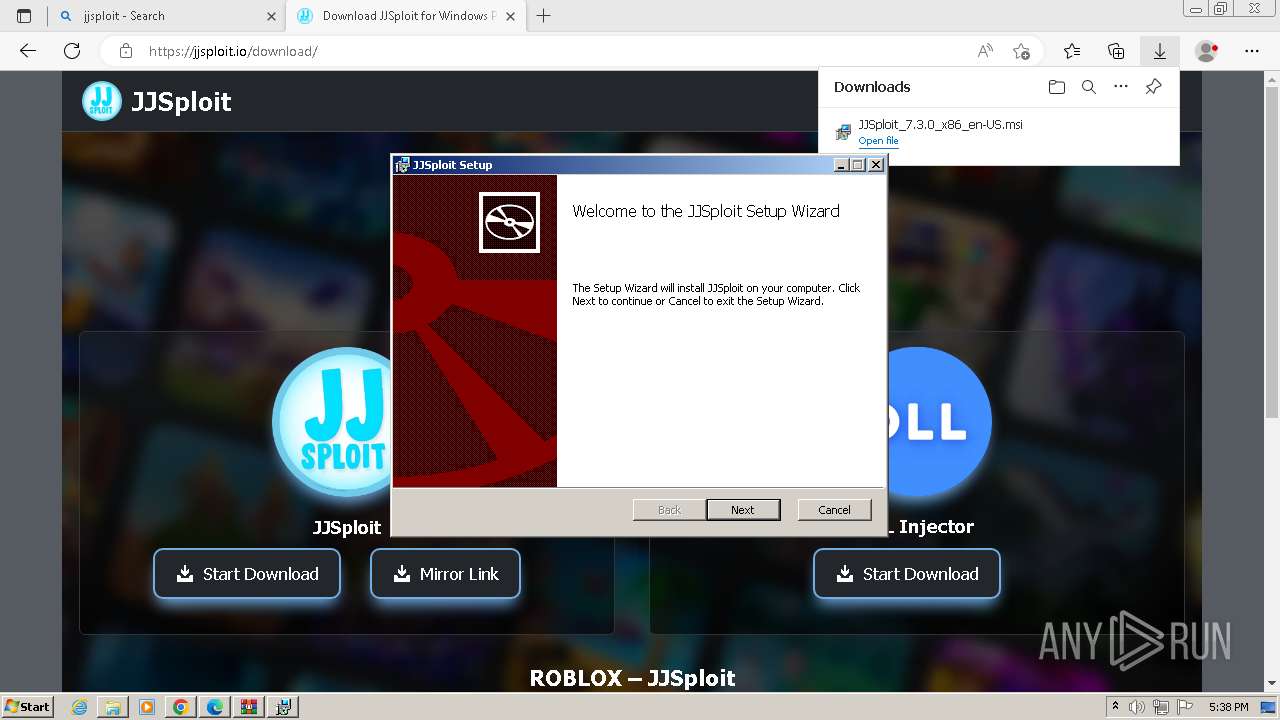This screenshot has width=1280, height=720.
Task: Open the Edge profile avatar
Action: point(1207,51)
